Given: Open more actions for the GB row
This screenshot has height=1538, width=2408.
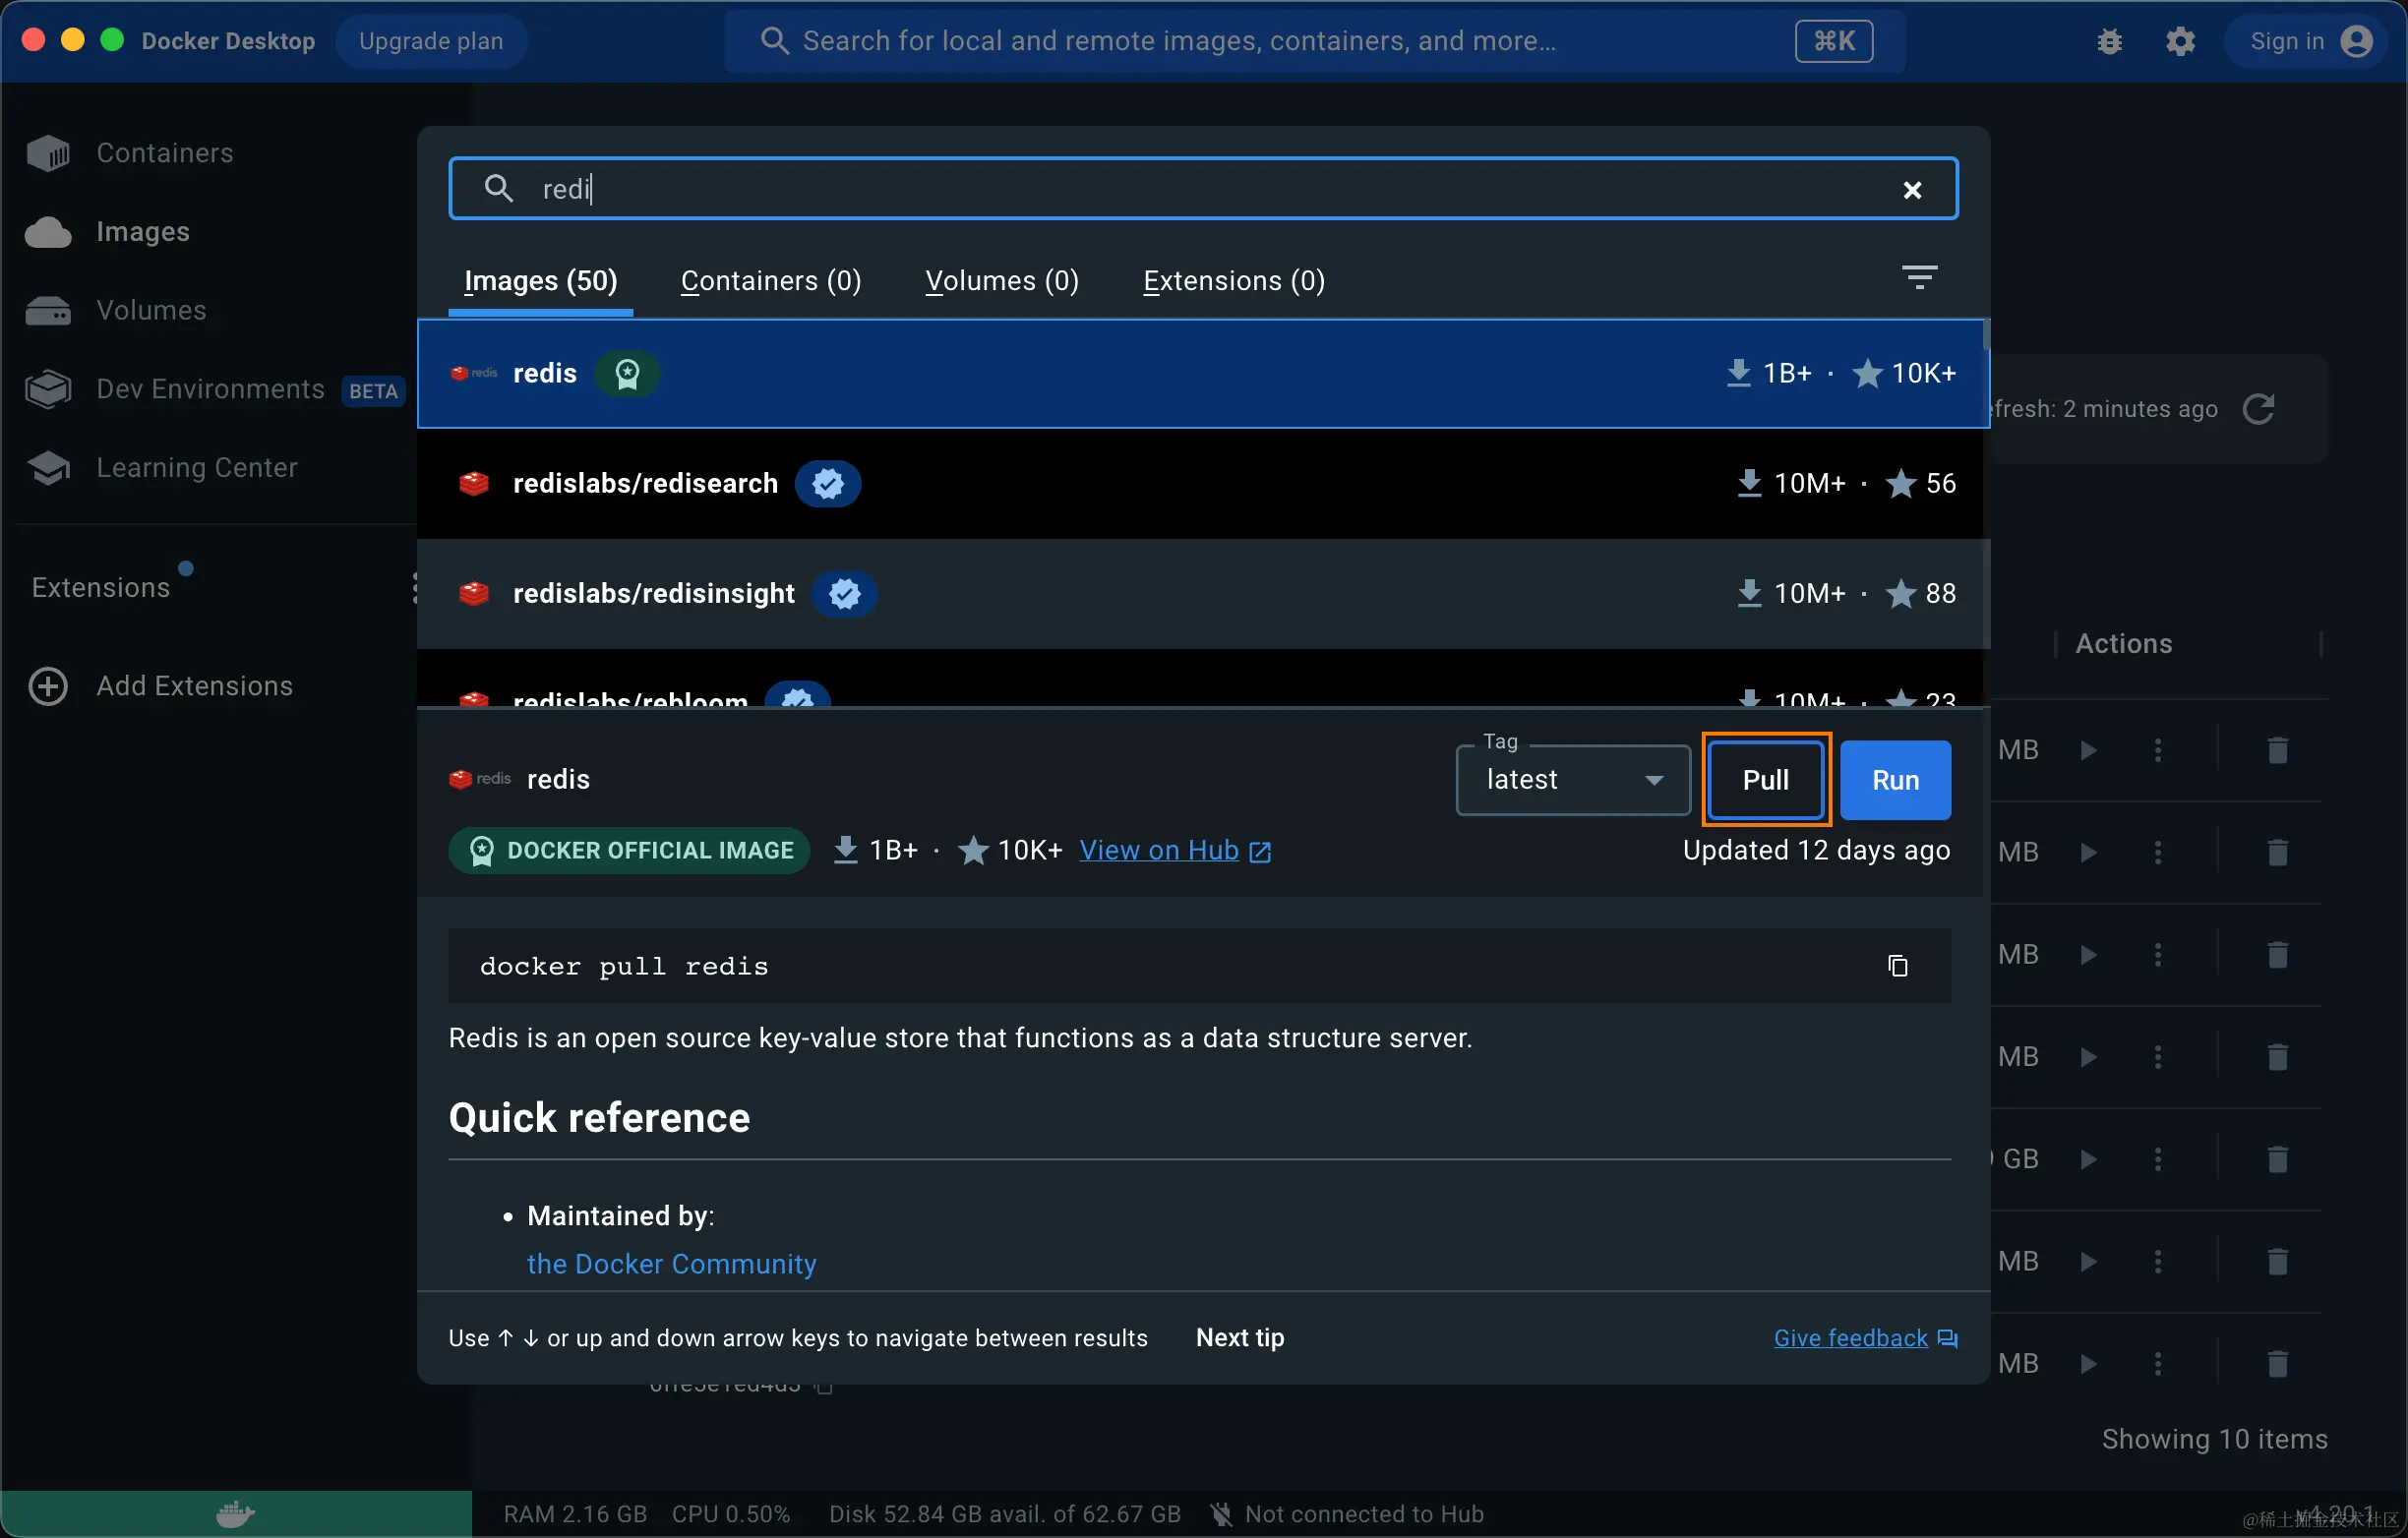Looking at the screenshot, I should click(x=2158, y=1160).
